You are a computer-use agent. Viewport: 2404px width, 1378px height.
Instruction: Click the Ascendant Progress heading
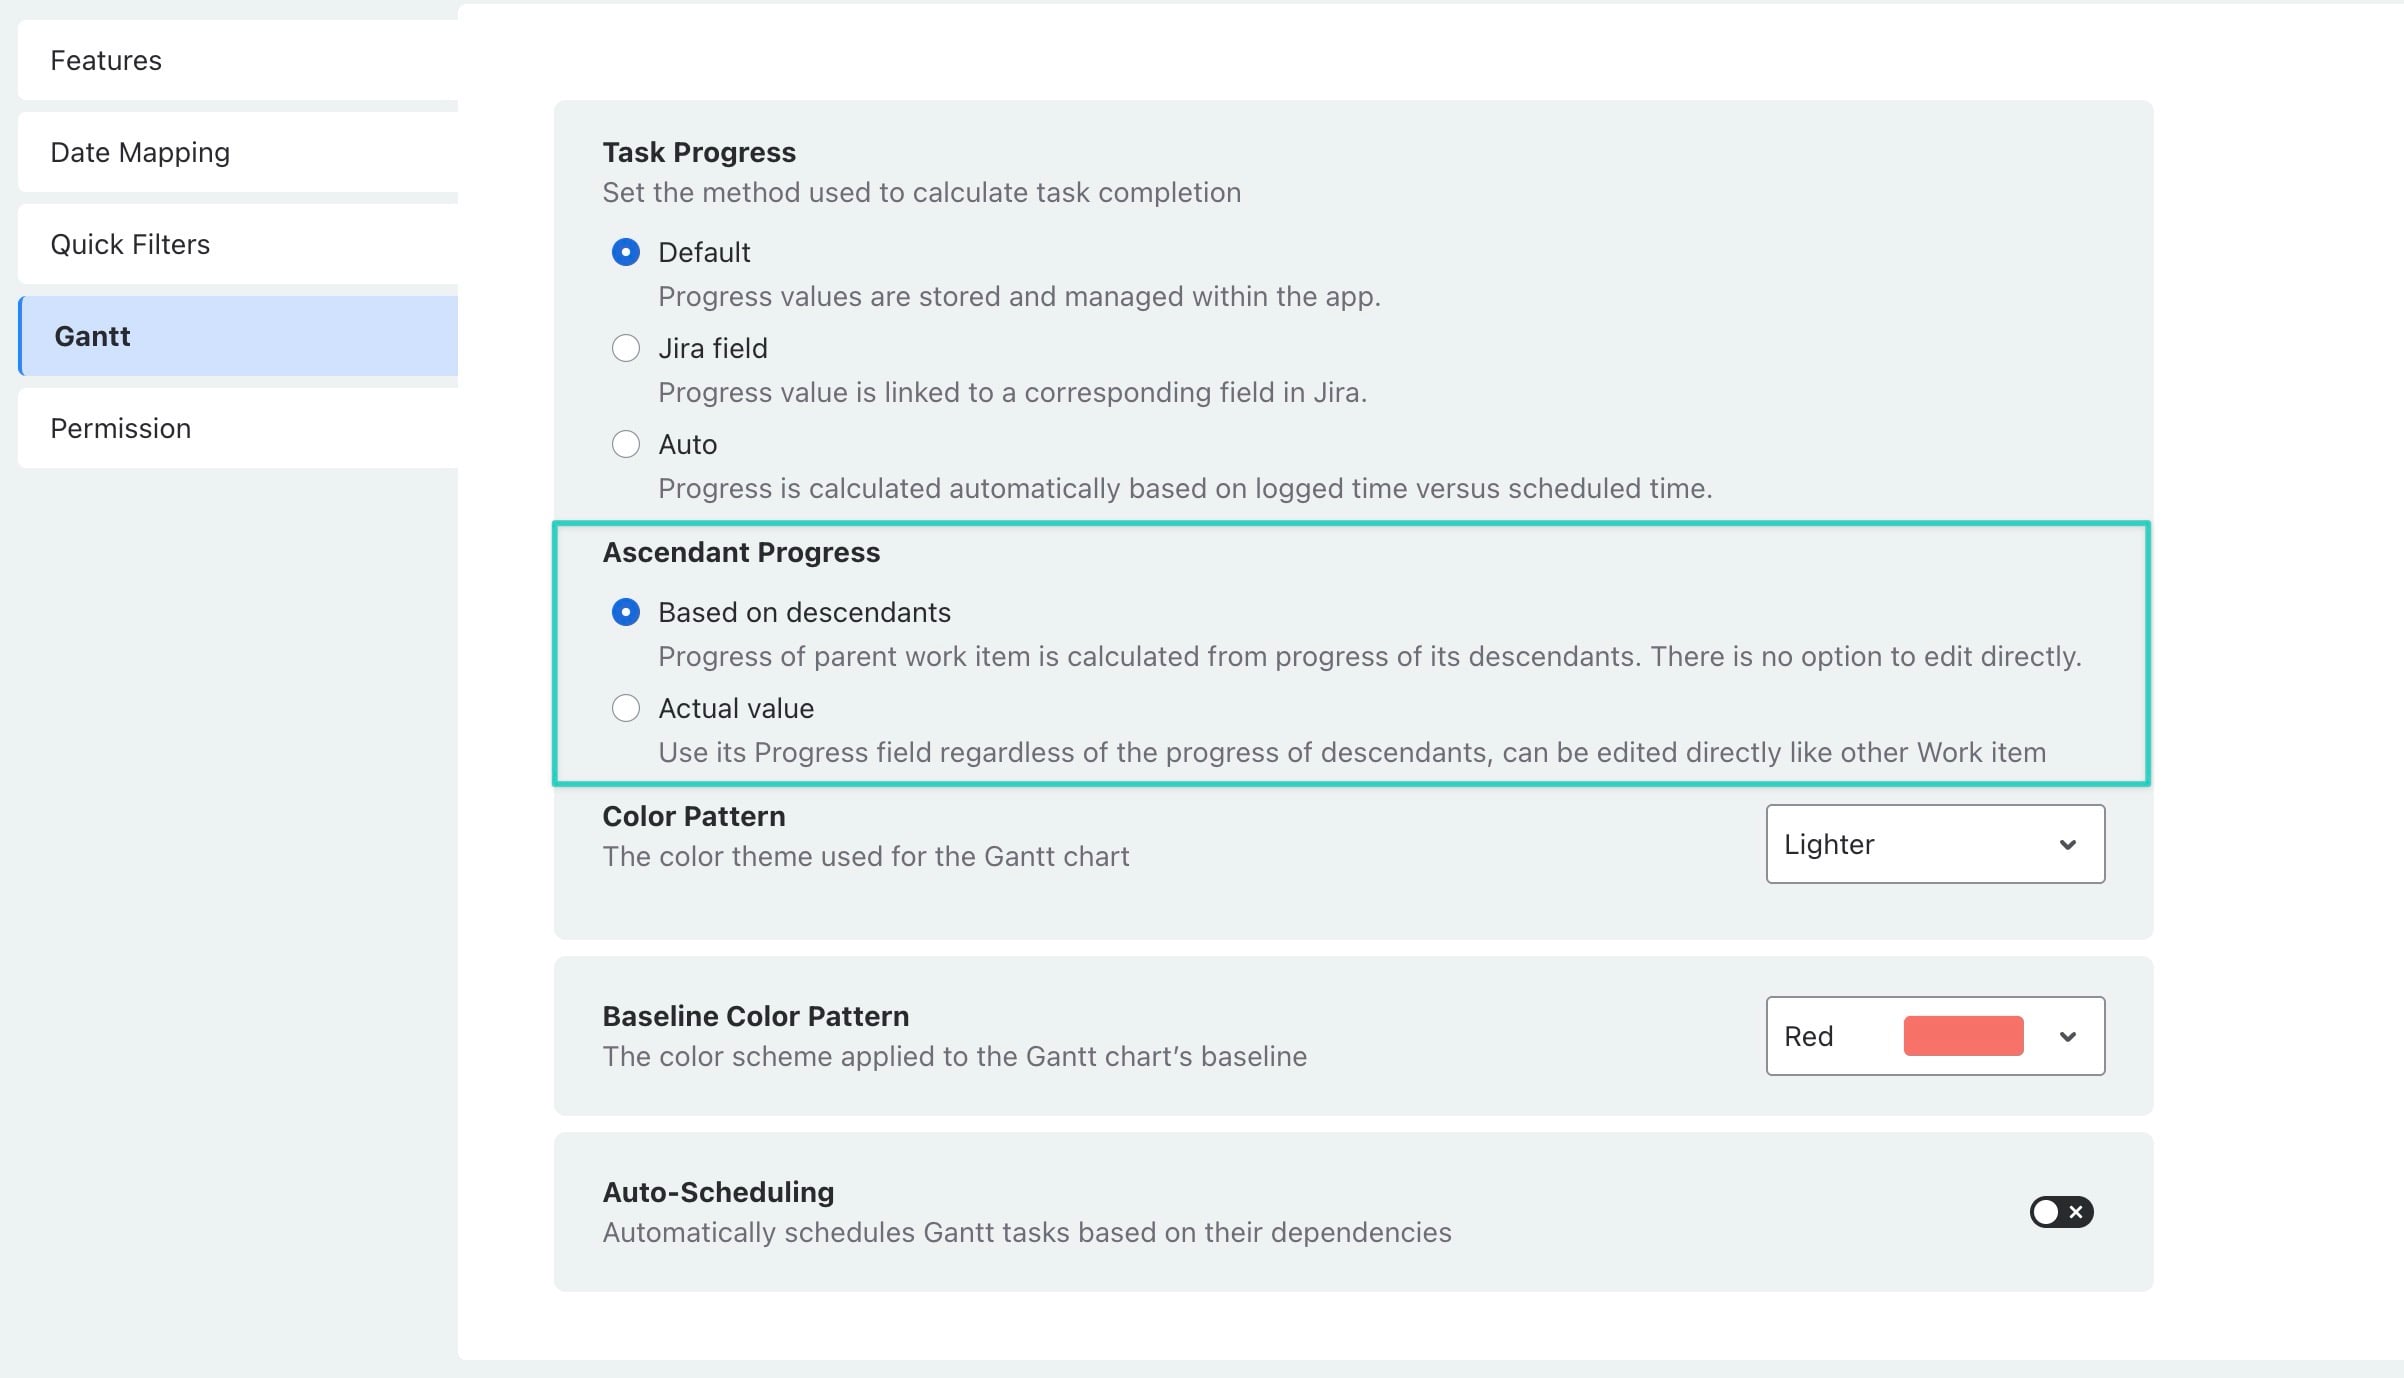741,552
